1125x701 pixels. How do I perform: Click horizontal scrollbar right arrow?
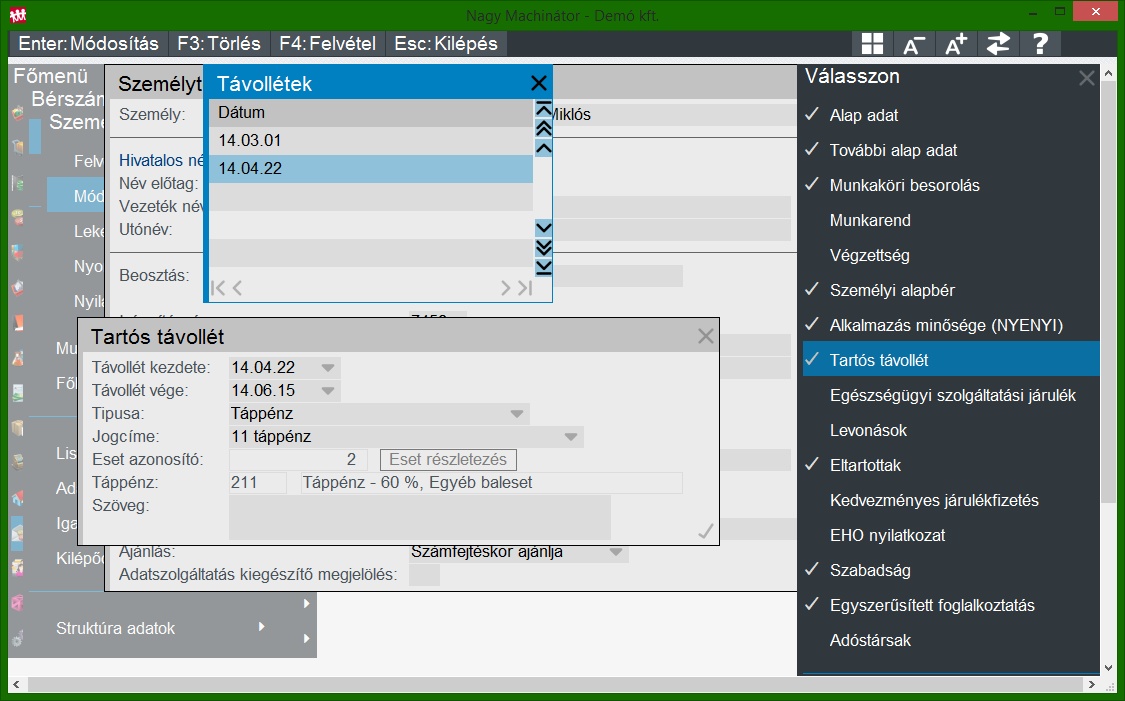[1091, 684]
